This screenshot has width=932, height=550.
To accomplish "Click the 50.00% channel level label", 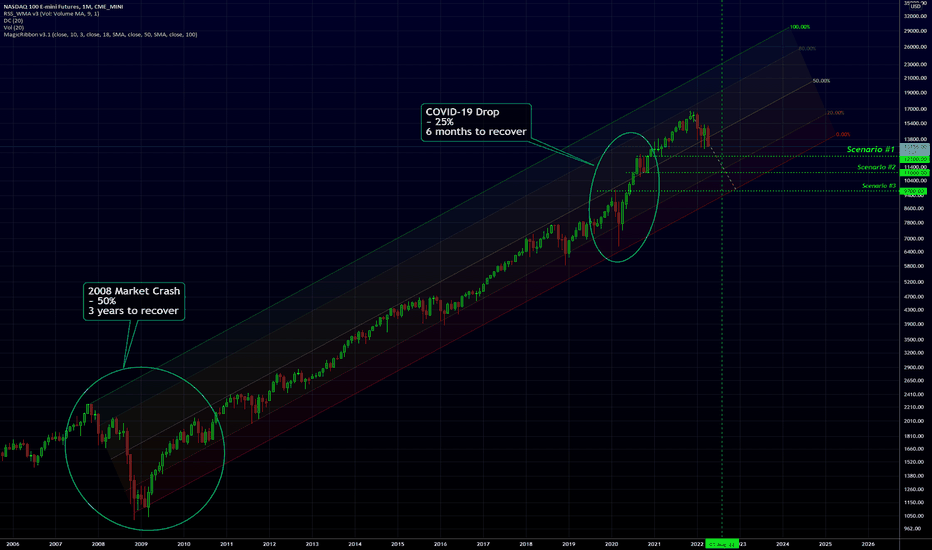I will [x=821, y=81].
